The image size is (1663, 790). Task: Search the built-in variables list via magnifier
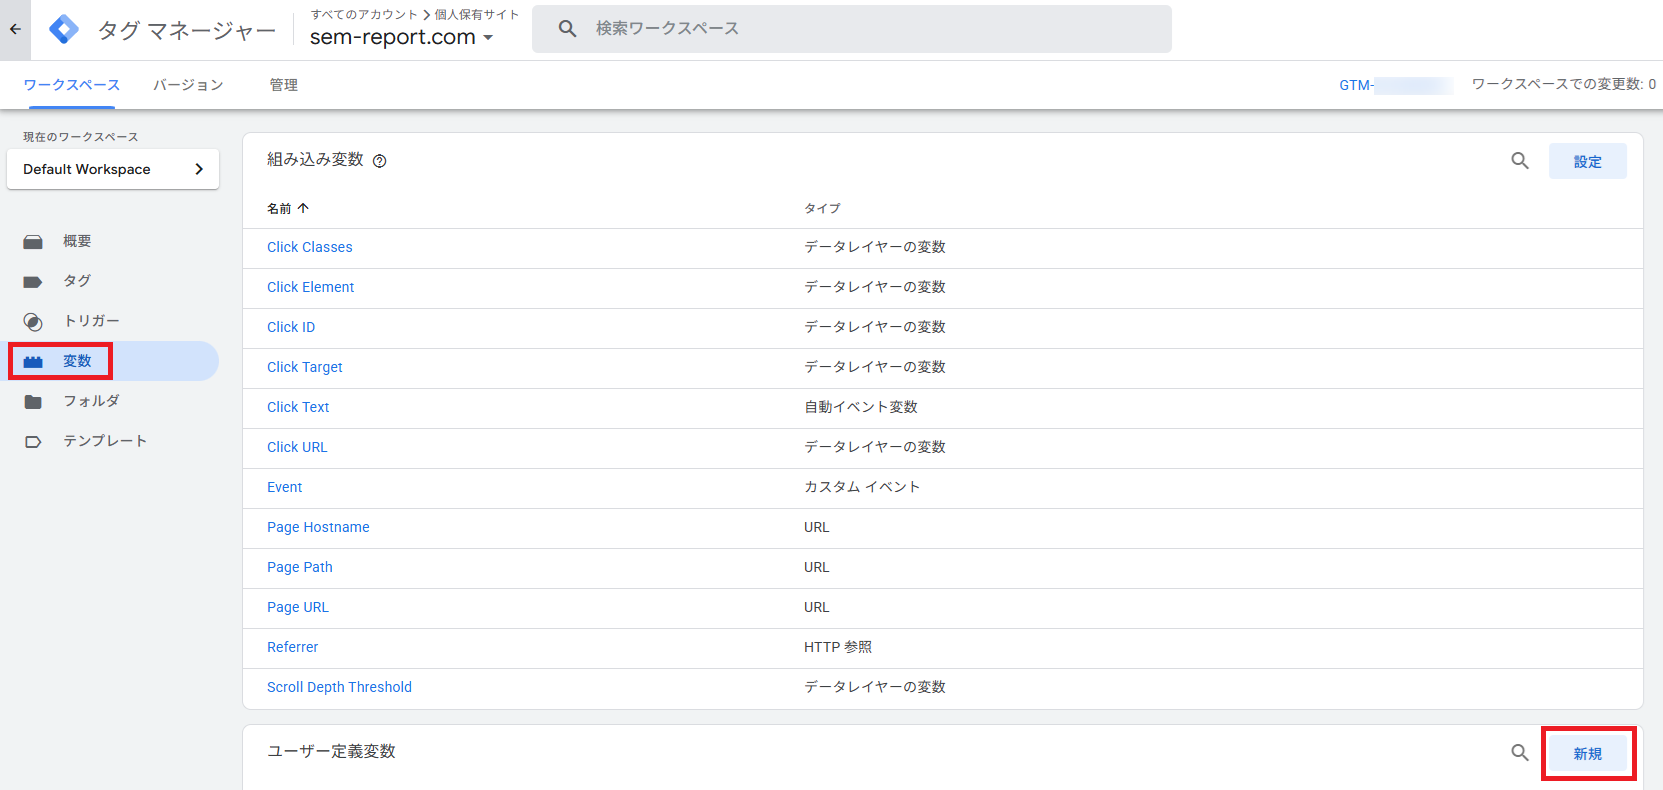click(1520, 161)
